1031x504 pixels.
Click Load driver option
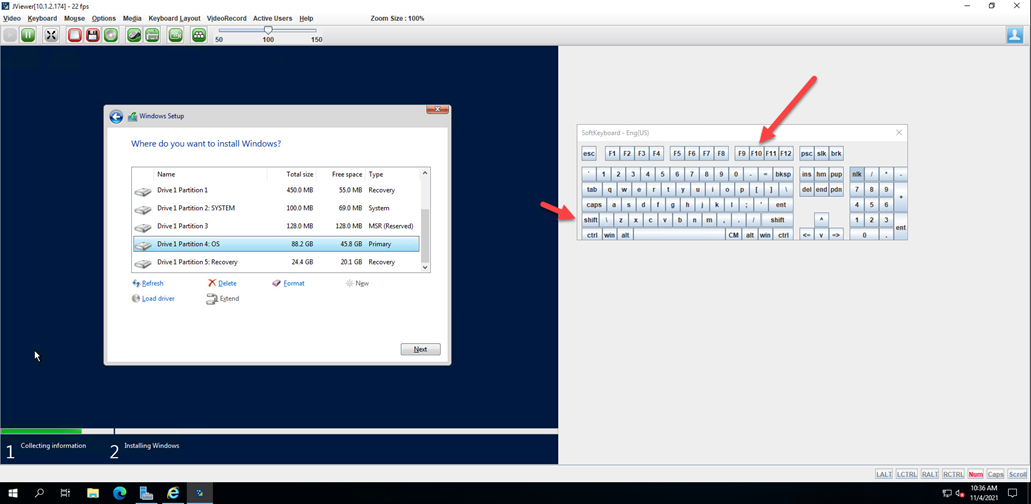pyautogui.click(x=153, y=298)
